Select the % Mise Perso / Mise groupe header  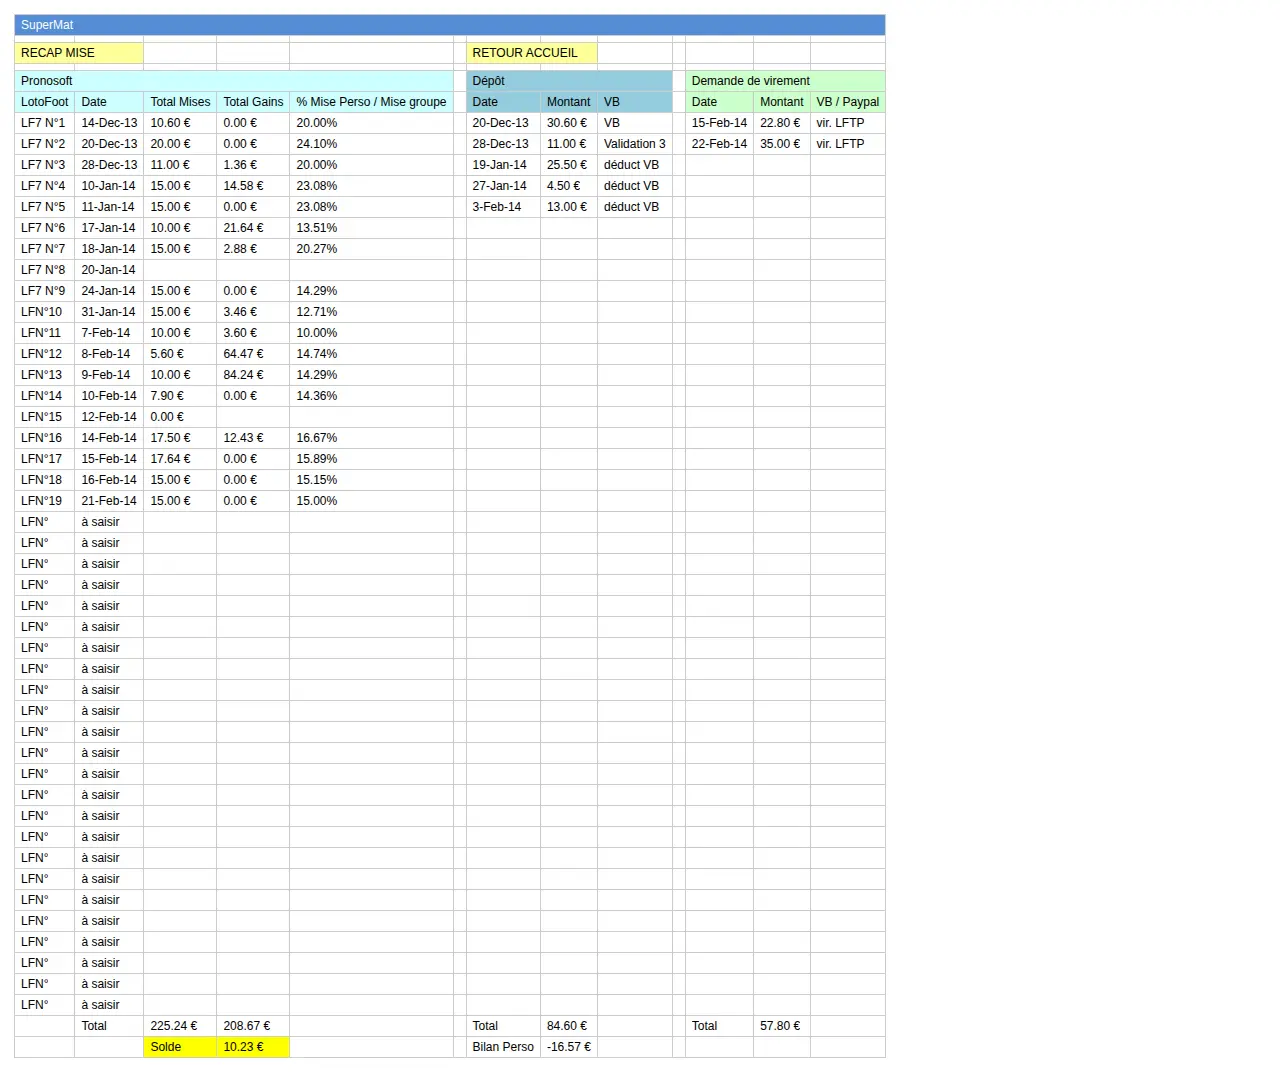pyautogui.click(x=371, y=102)
